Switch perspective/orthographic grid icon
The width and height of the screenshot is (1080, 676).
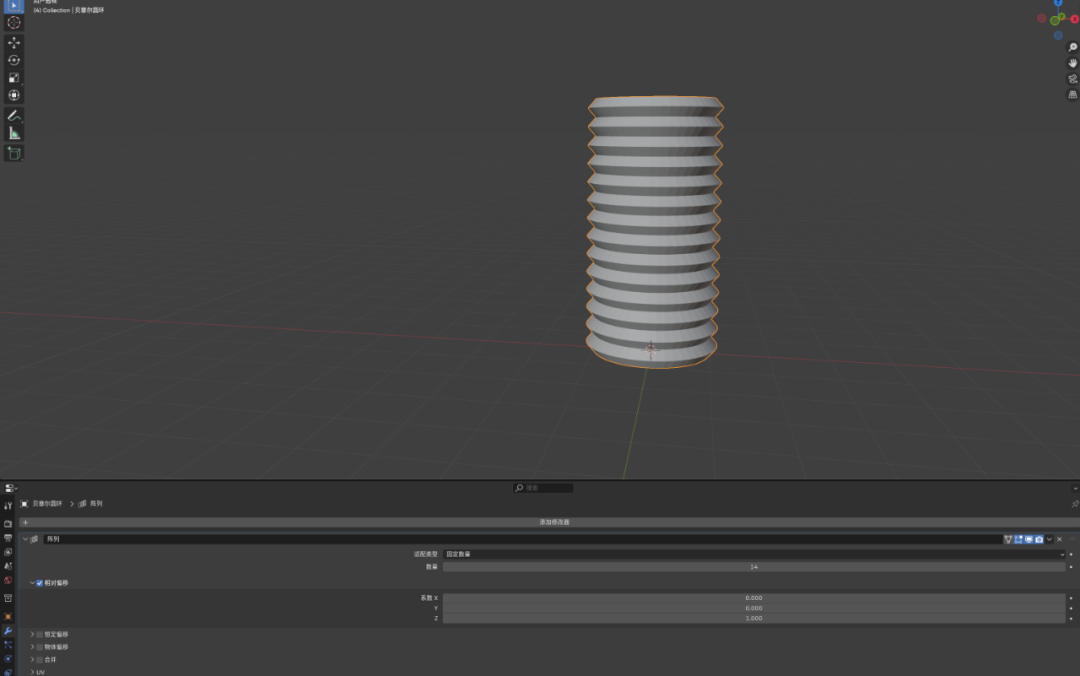tap(1072, 94)
